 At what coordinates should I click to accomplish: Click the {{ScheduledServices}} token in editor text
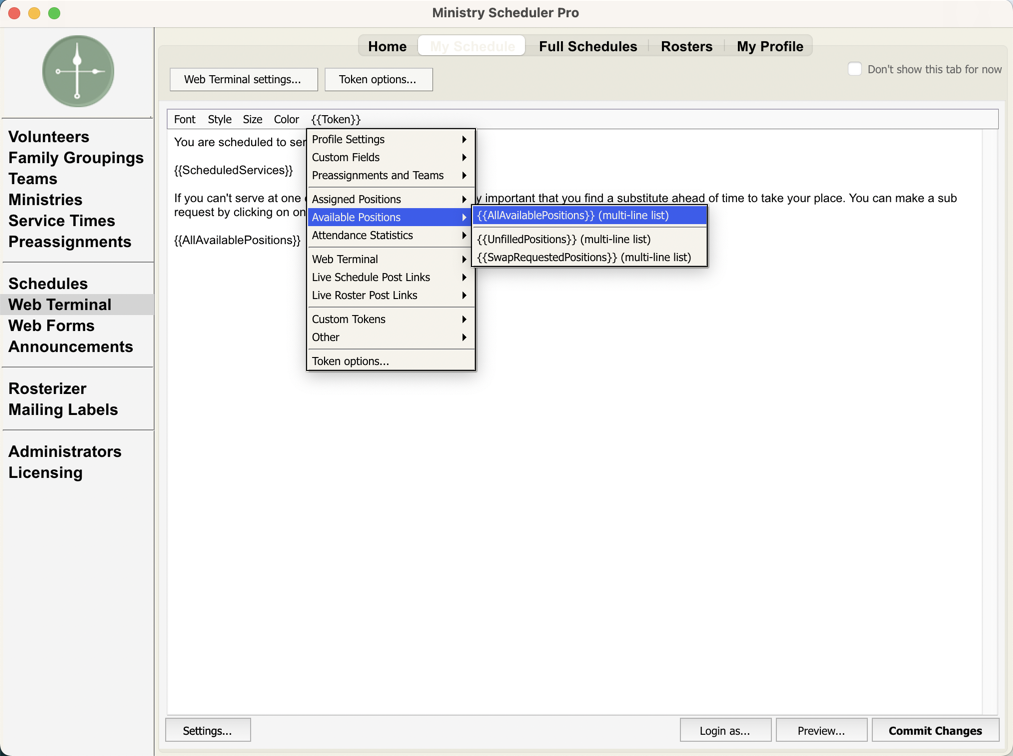pos(233,170)
